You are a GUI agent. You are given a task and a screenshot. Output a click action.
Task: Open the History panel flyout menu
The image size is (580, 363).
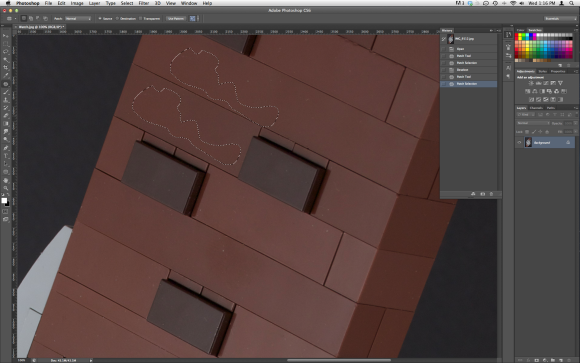click(x=498, y=31)
